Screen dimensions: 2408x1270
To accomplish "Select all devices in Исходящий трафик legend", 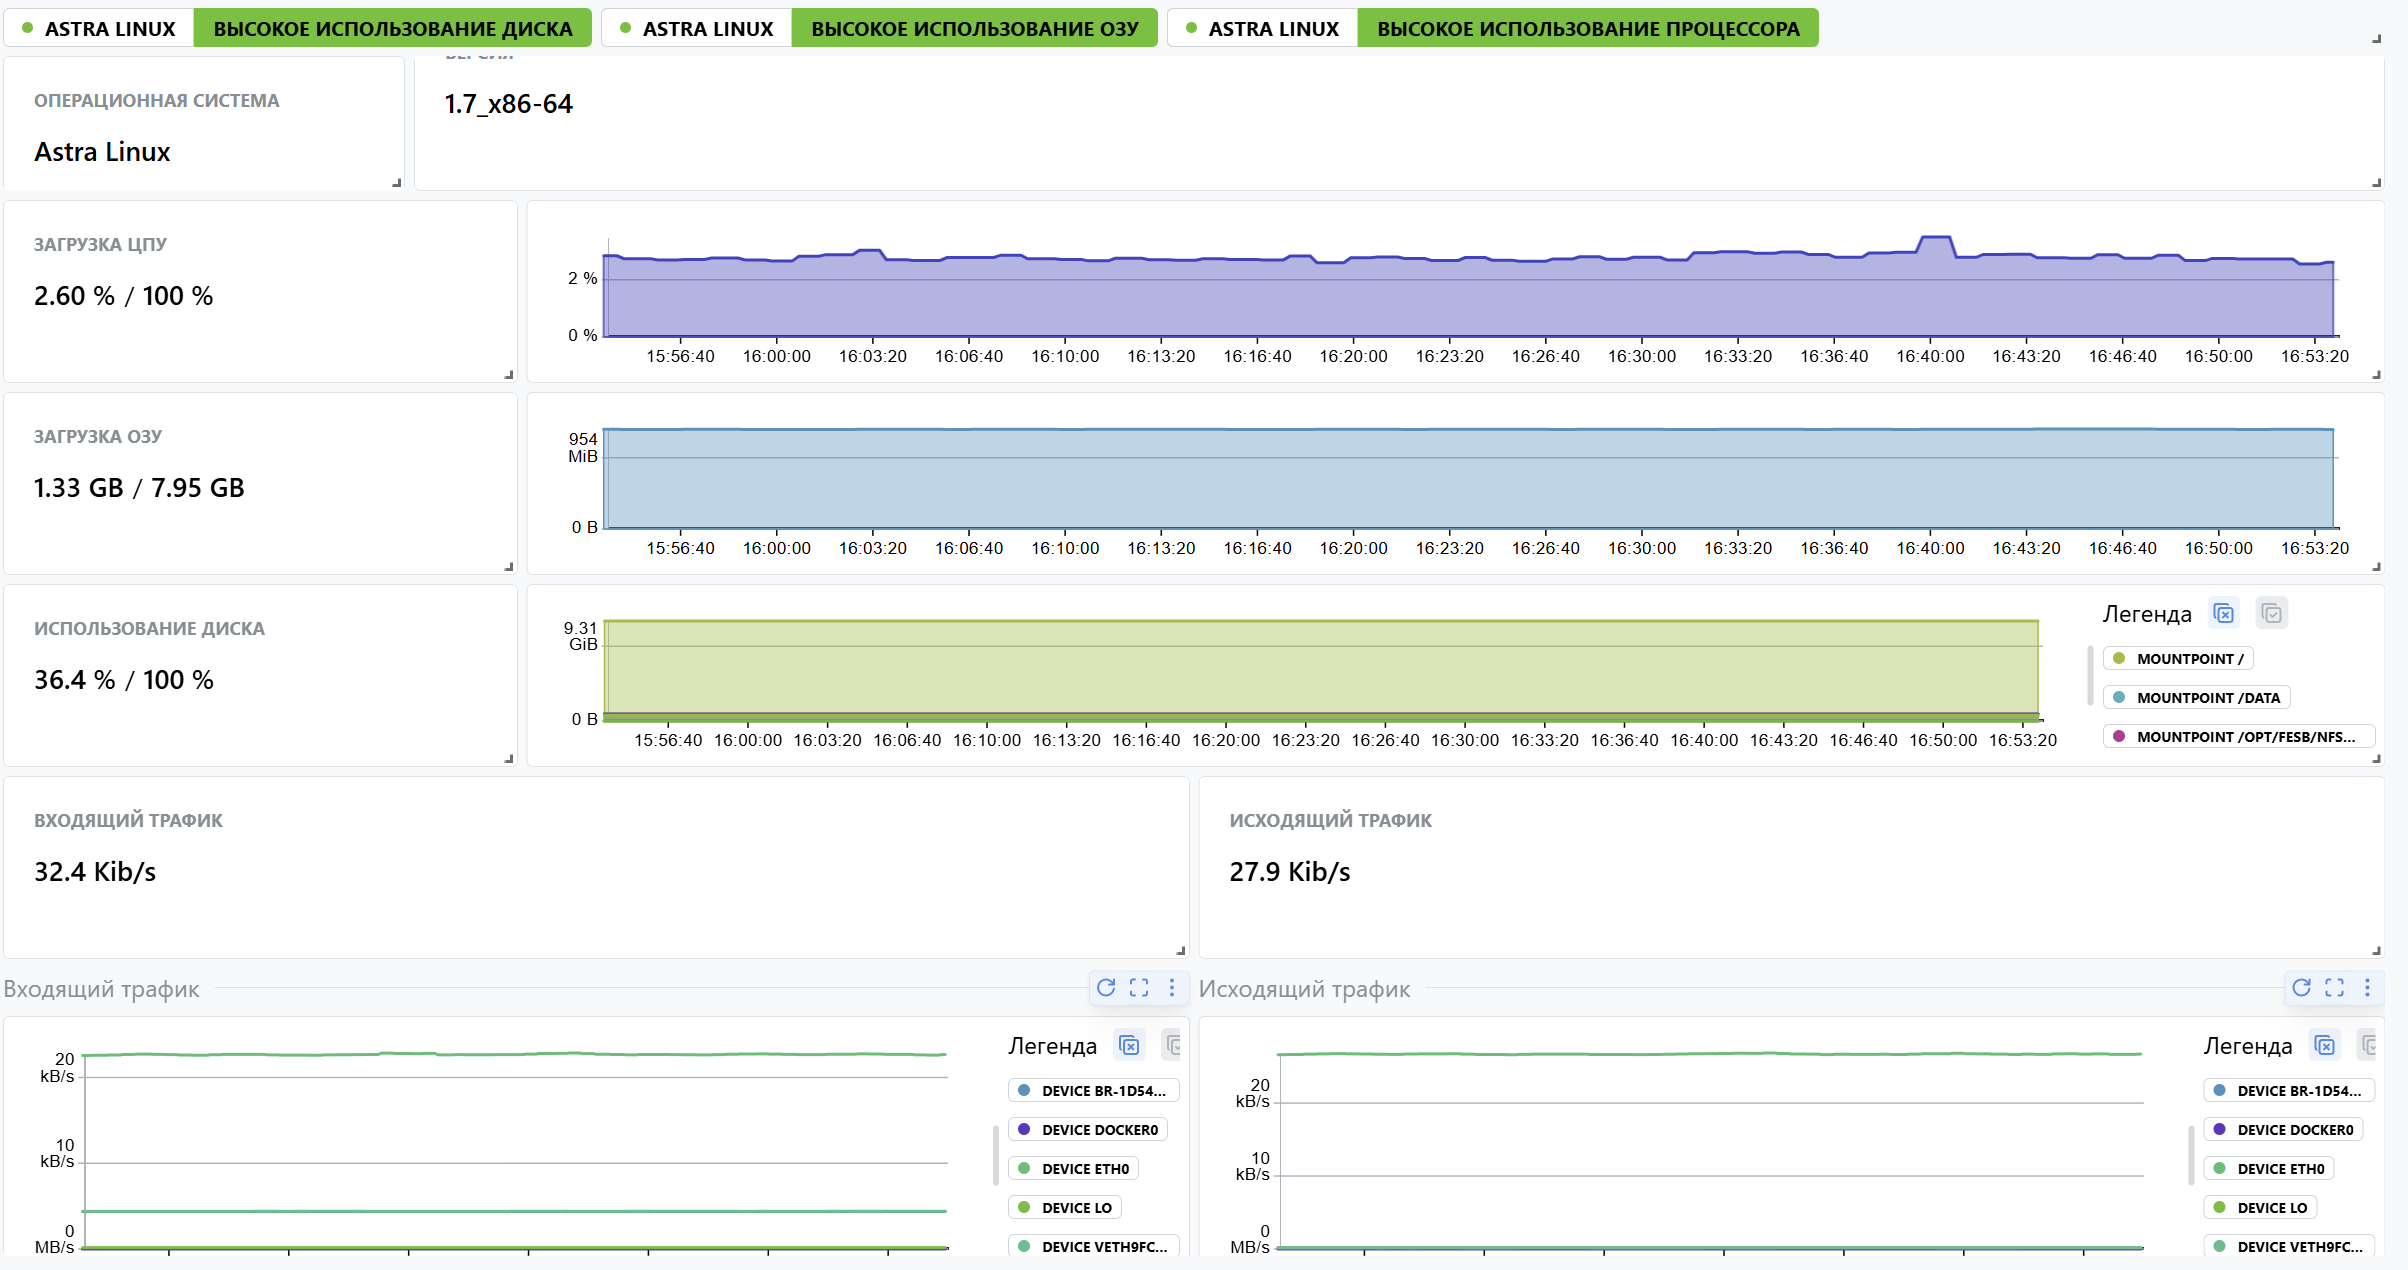I will [2368, 1046].
